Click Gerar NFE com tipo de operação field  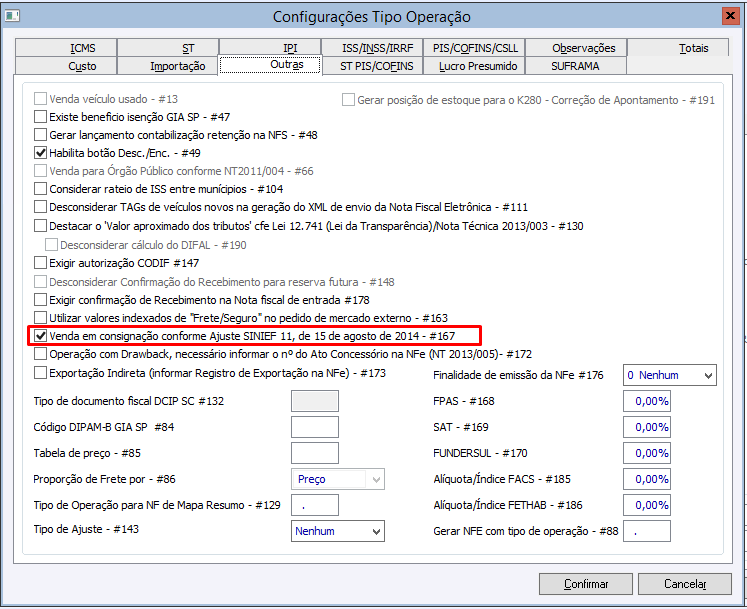(x=646, y=531)
